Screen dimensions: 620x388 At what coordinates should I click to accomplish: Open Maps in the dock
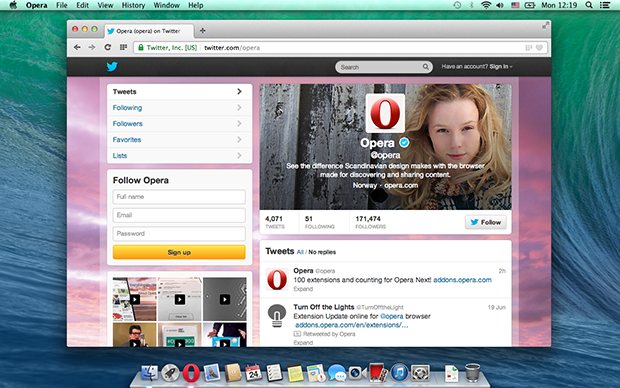316,373
